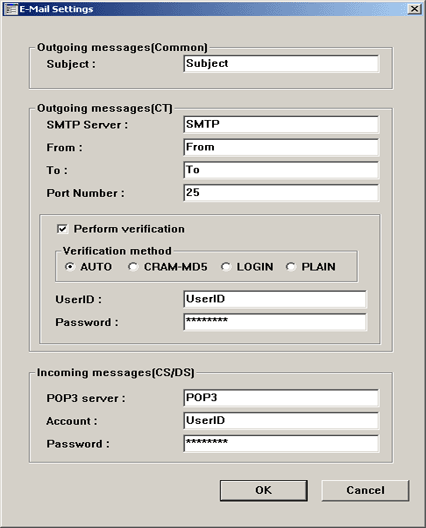Click the Subject input field
This screenshot has height=528, width=426.
point(281,64)
